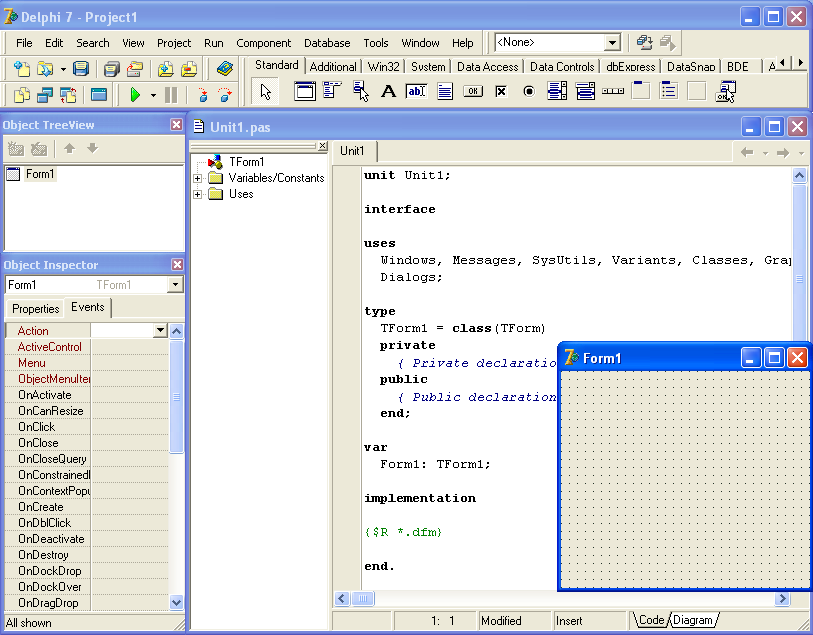Open the Action event dropdown arrow
Screen dimensions: 813x635
pyautogui.click(x=160, y=331)
